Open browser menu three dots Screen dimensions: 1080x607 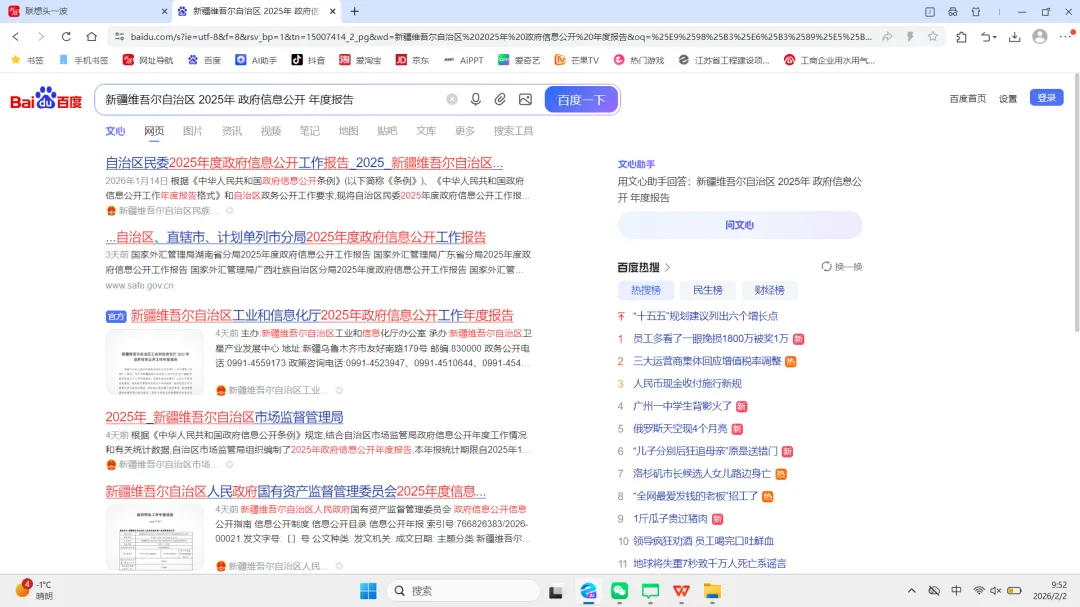pyautogui.click(x=1066, y=37)
